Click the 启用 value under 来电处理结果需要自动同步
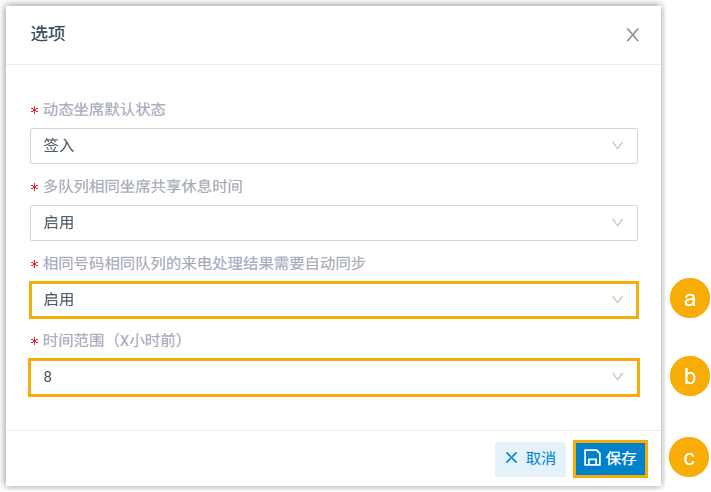Image resolution: width=711 pixels, height=492 pixels. 59,299
